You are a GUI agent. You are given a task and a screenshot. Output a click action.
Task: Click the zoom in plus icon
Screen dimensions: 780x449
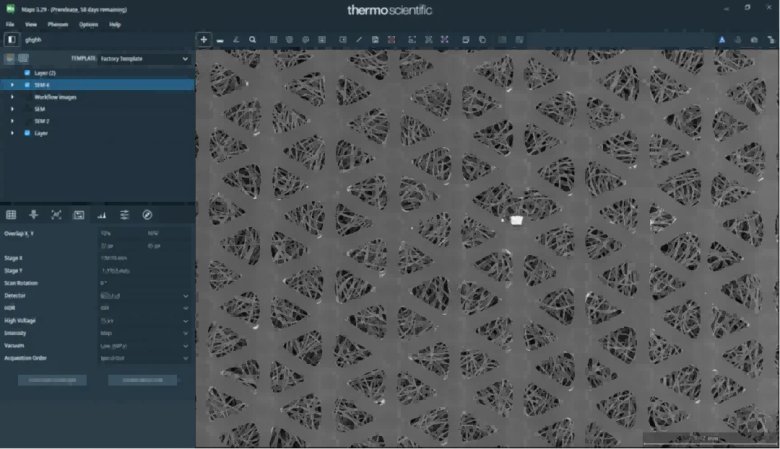pos(204,40)
